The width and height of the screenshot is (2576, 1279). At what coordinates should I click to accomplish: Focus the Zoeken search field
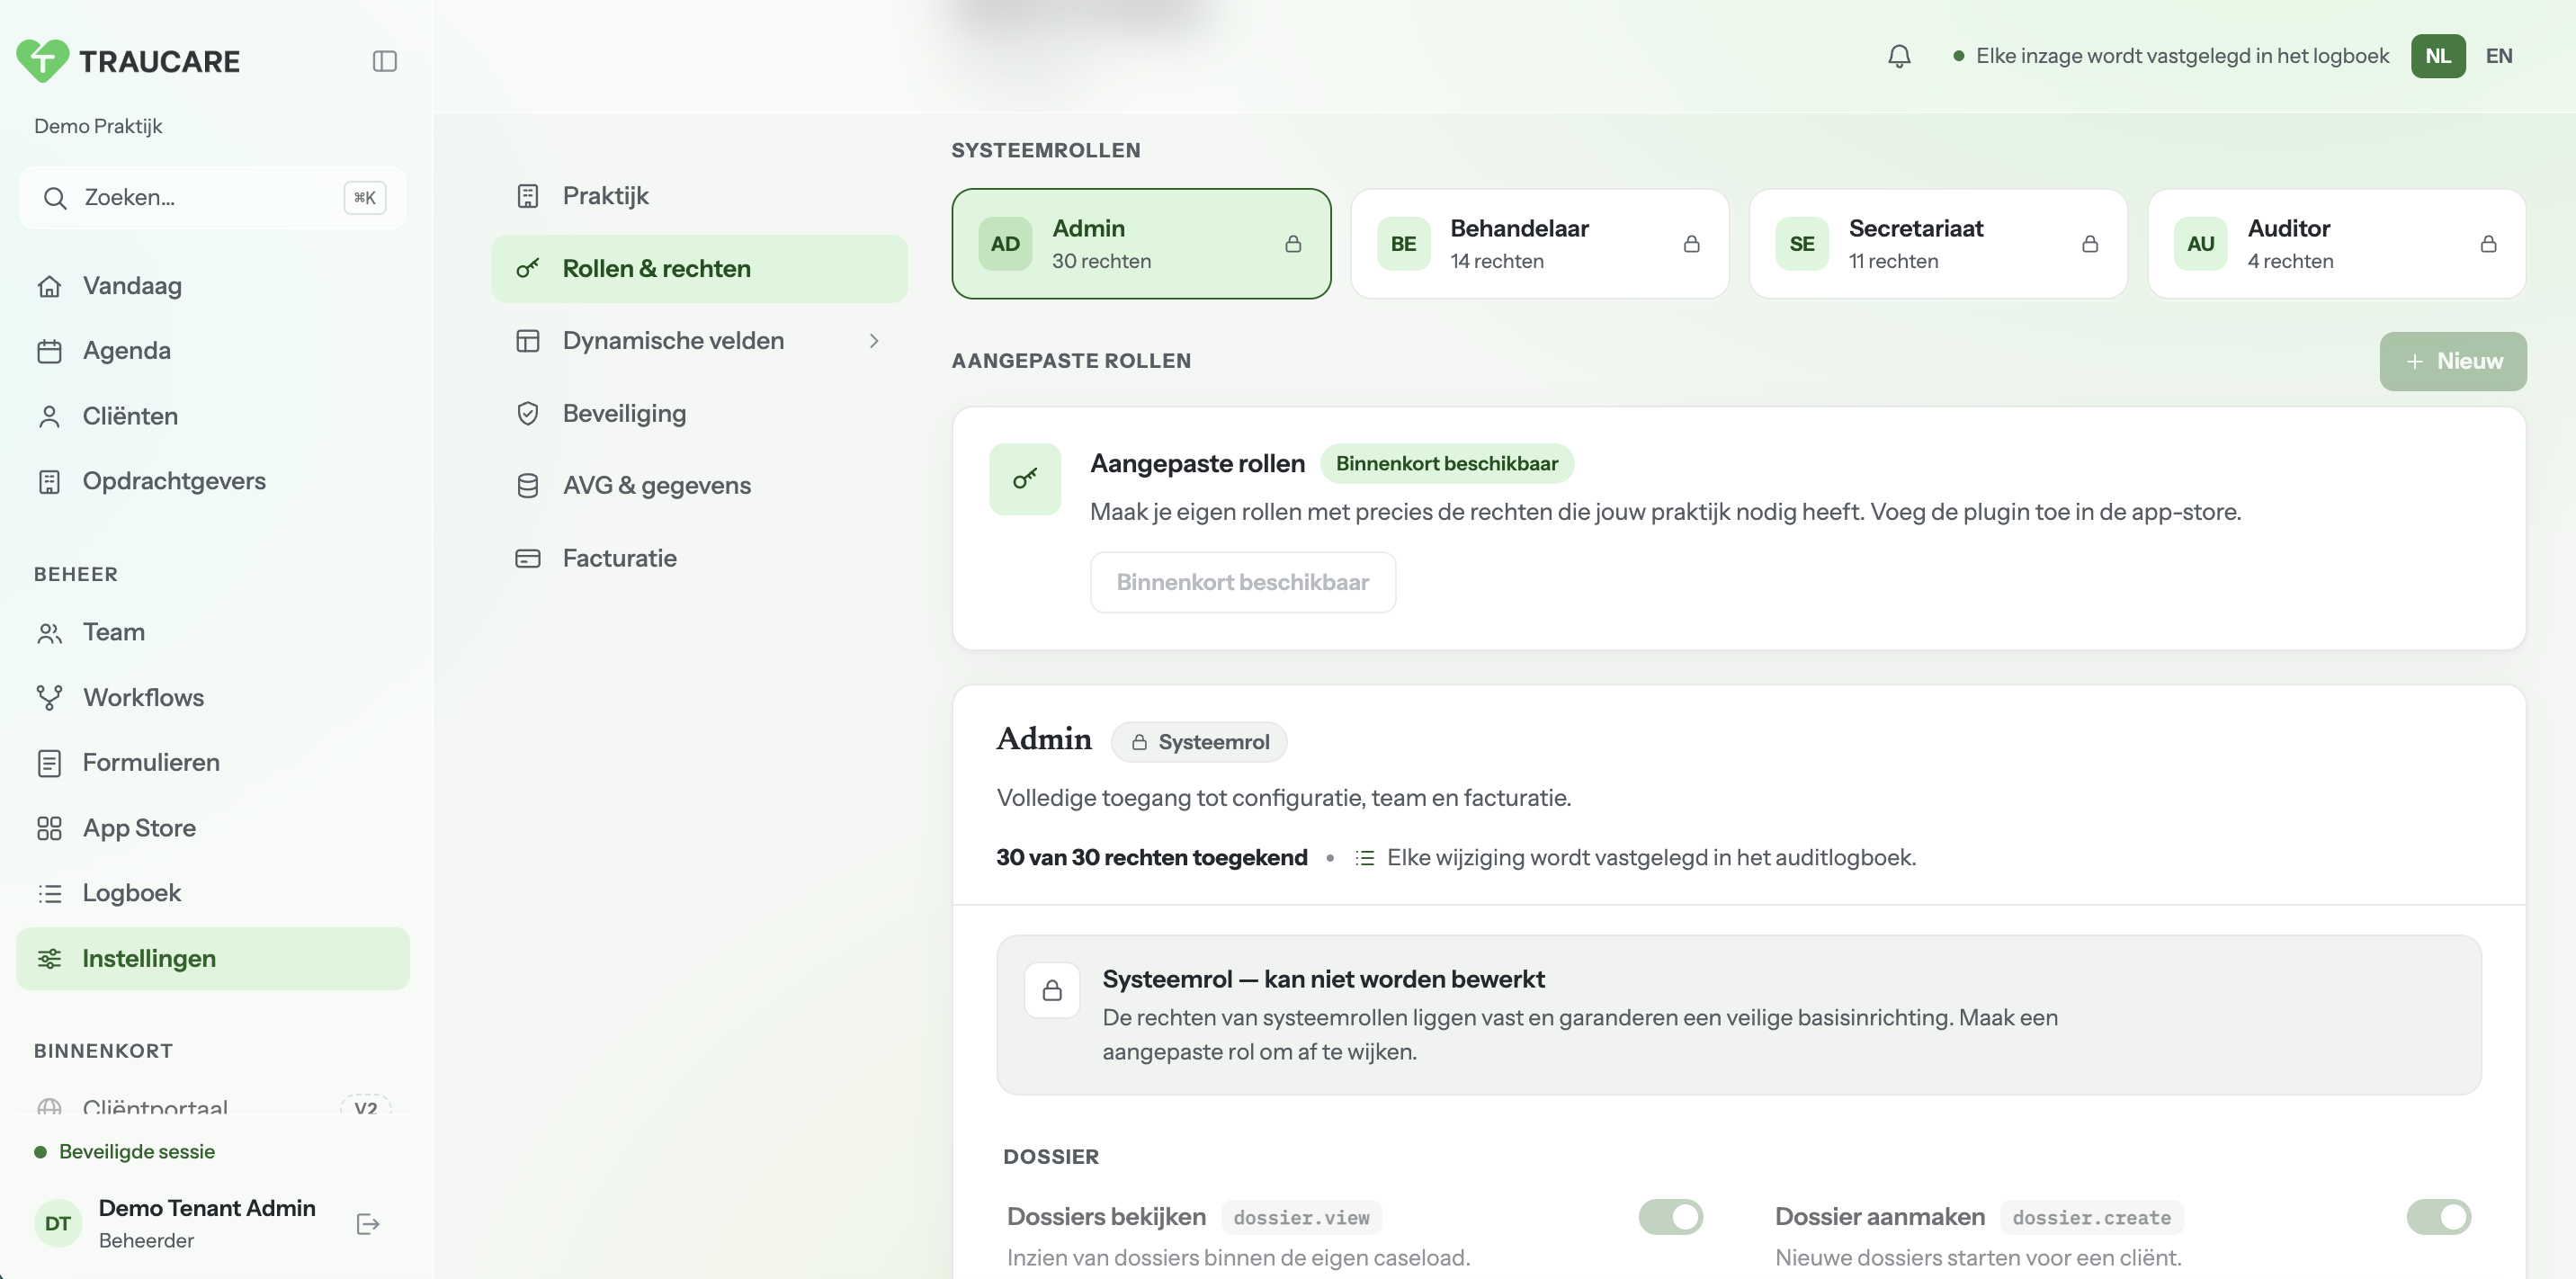coord(213,198)
